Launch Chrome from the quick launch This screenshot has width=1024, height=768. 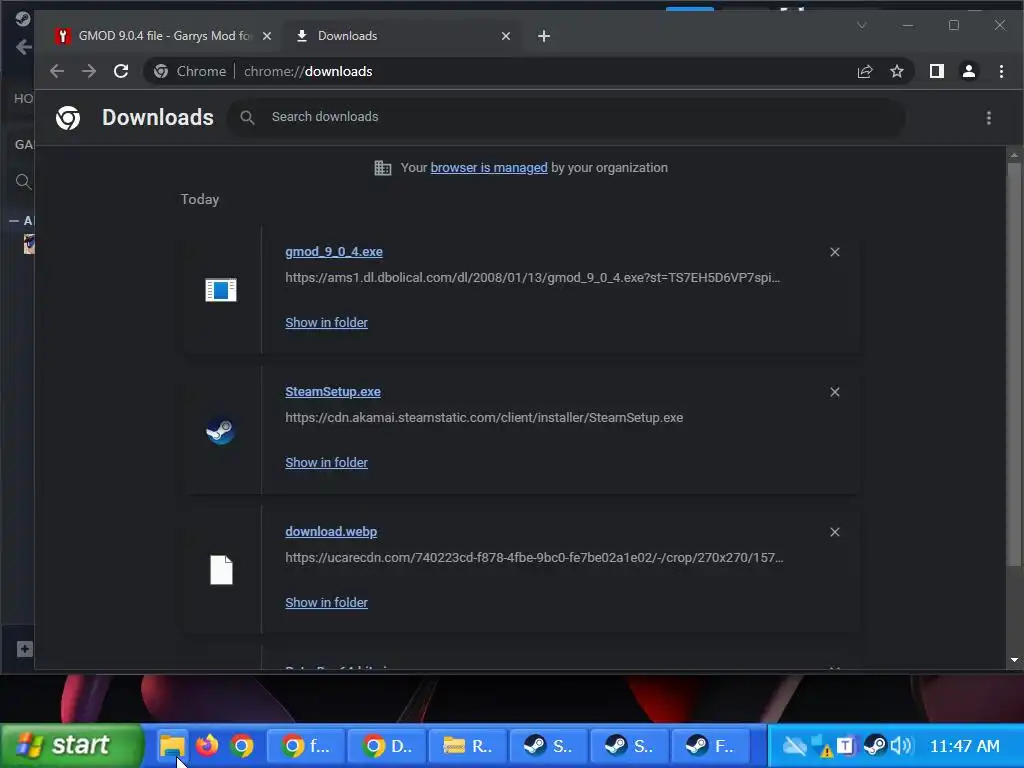click(x=242, y=746)
